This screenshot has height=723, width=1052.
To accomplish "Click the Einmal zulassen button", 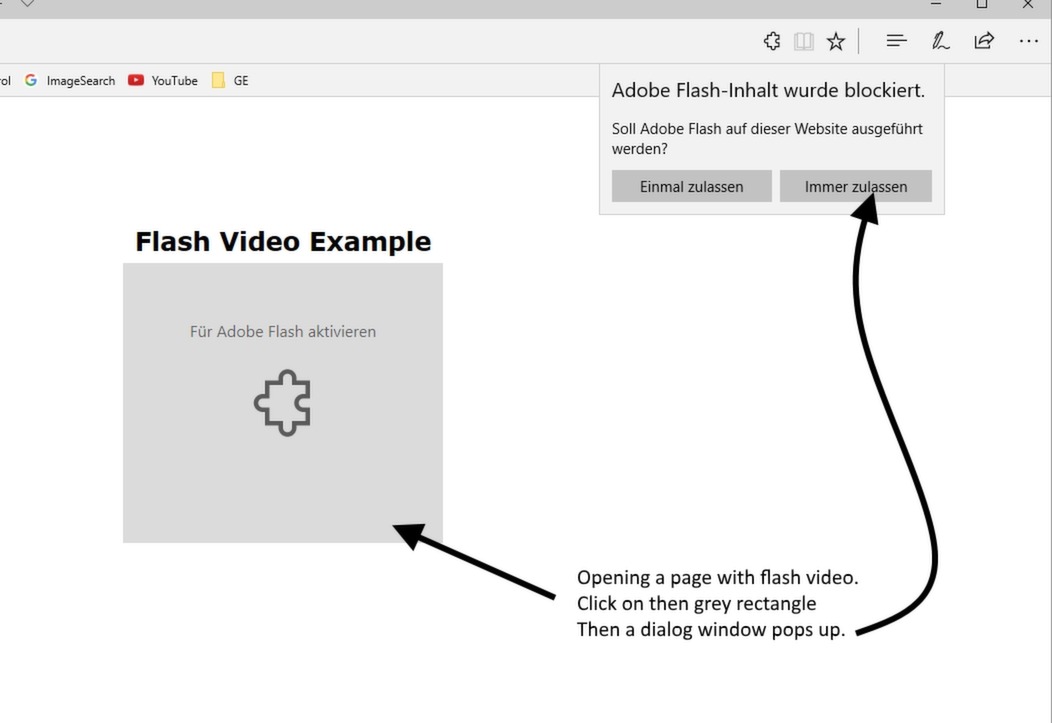I will (x=692, y=186).
